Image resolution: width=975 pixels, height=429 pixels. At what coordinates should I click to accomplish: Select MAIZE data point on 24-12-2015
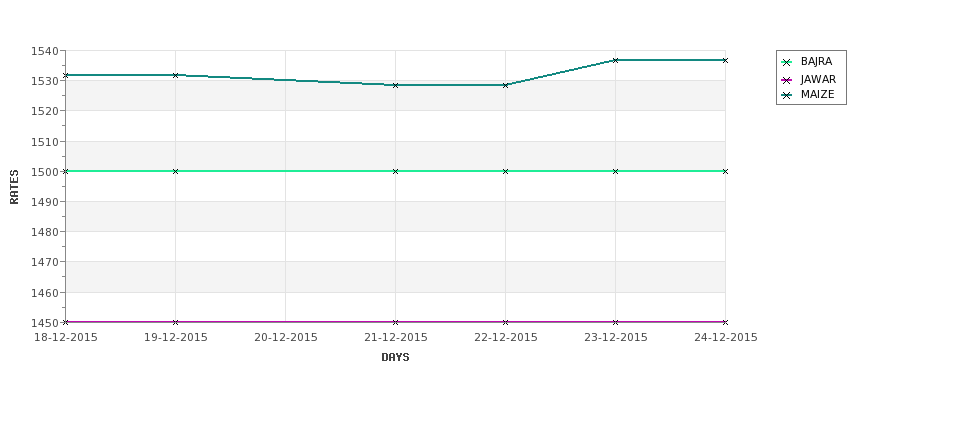point(725,60)
